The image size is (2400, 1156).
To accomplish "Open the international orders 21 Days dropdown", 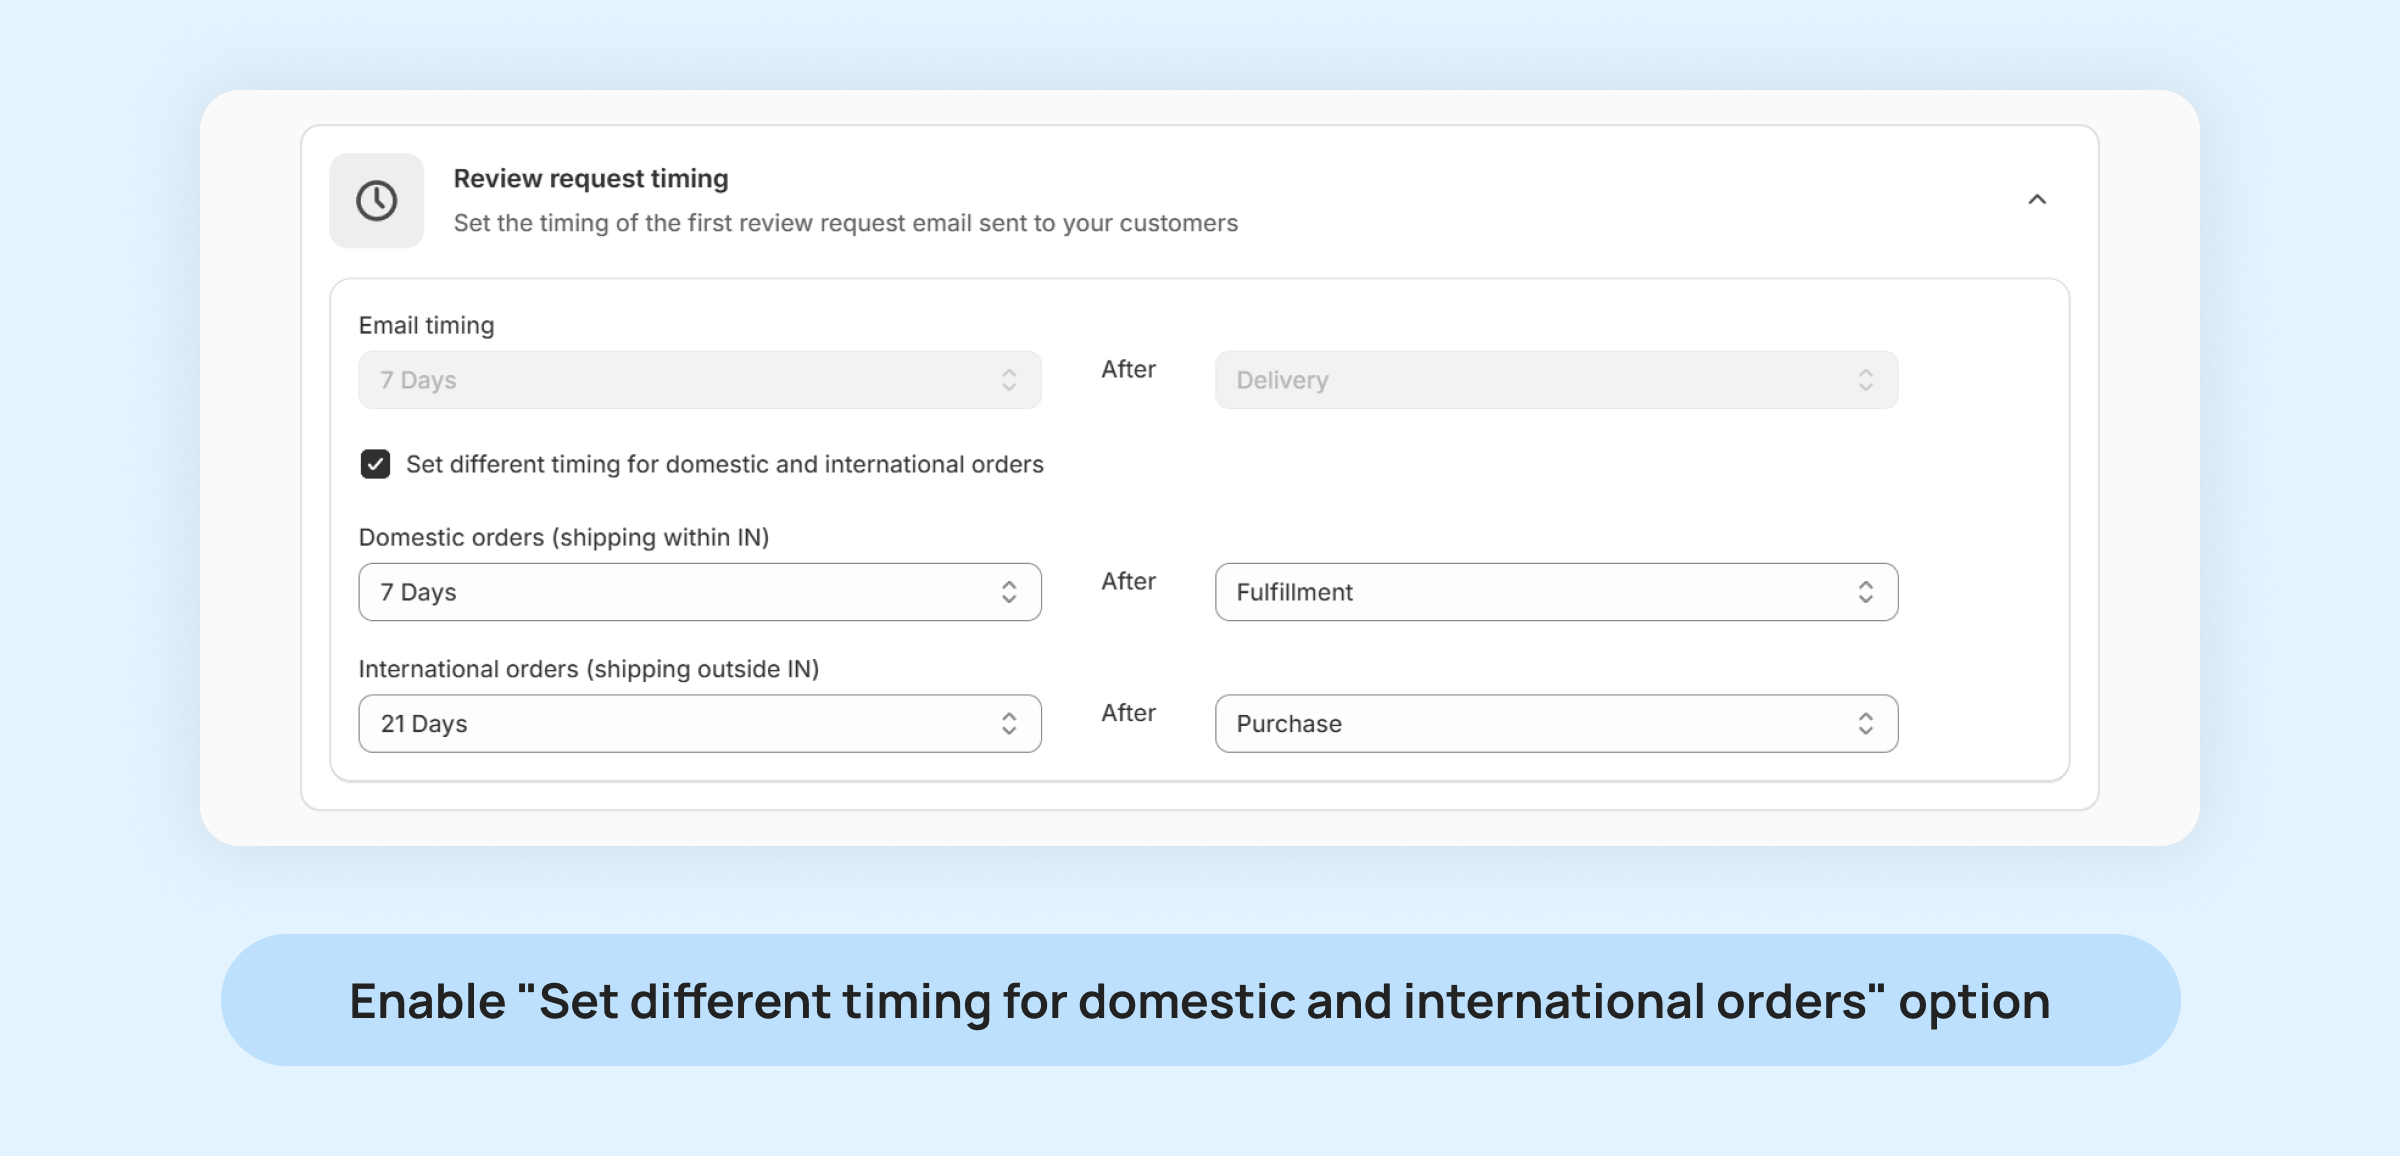I will click(x=680, y=724).
